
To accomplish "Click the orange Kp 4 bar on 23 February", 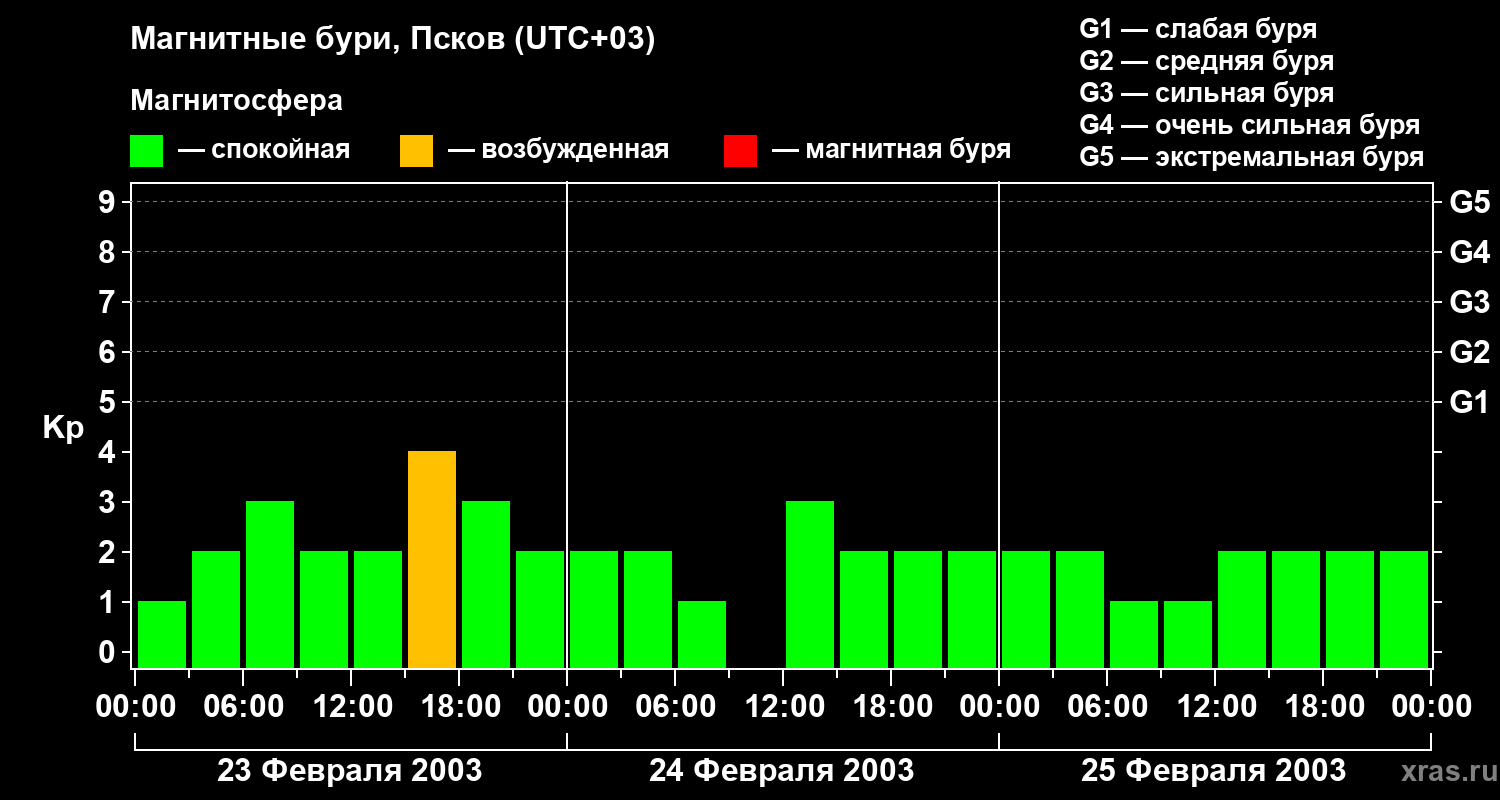I will tap(432, 559).
